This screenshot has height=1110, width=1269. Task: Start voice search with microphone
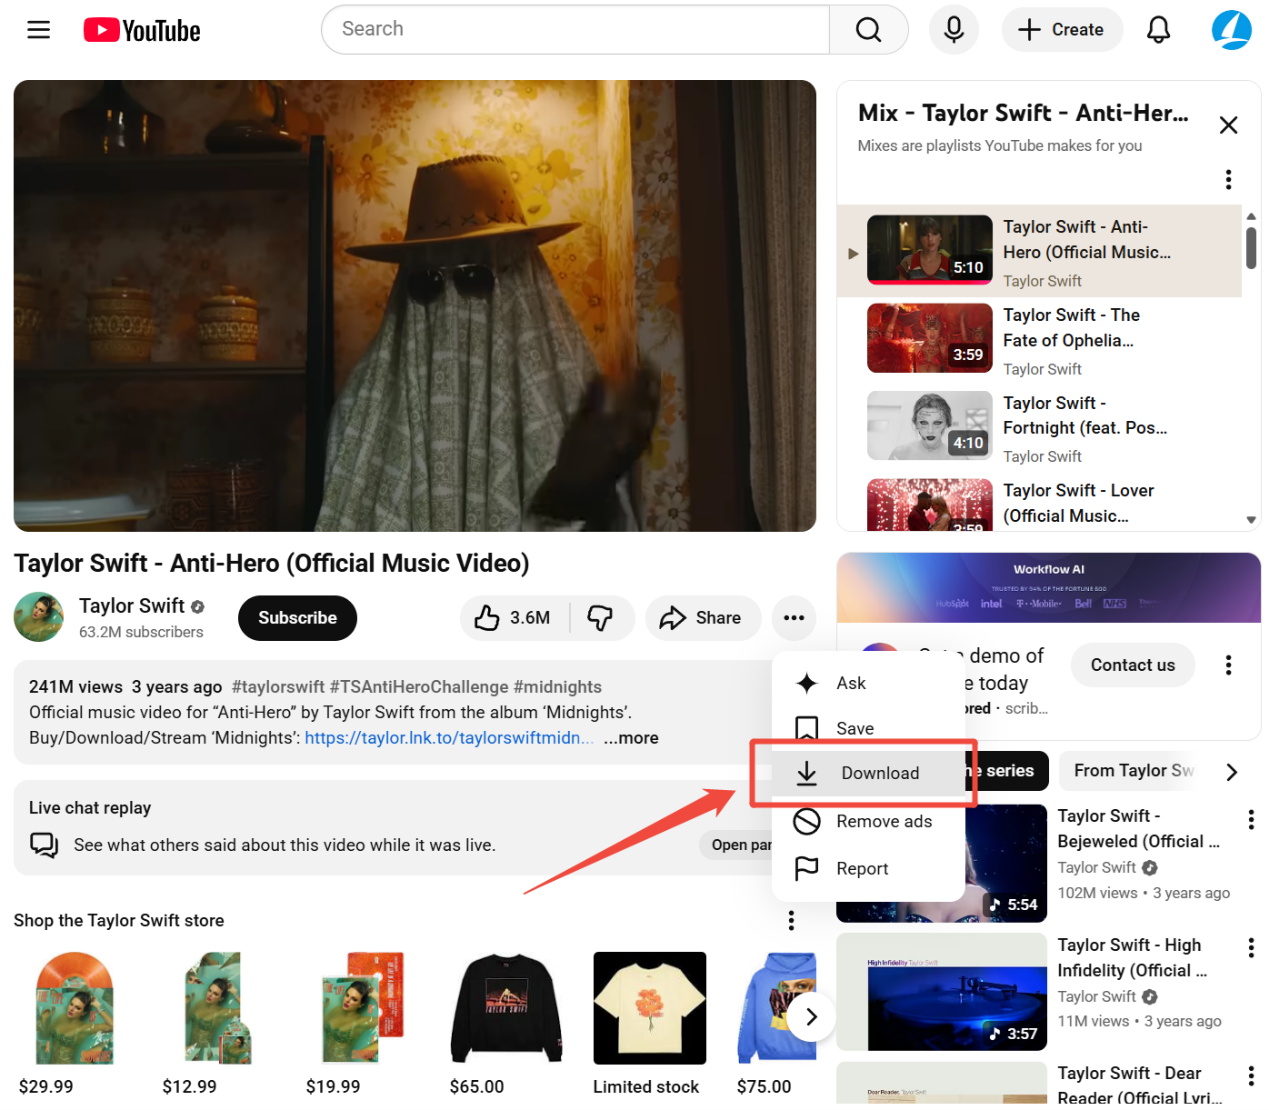pos(954,30)
